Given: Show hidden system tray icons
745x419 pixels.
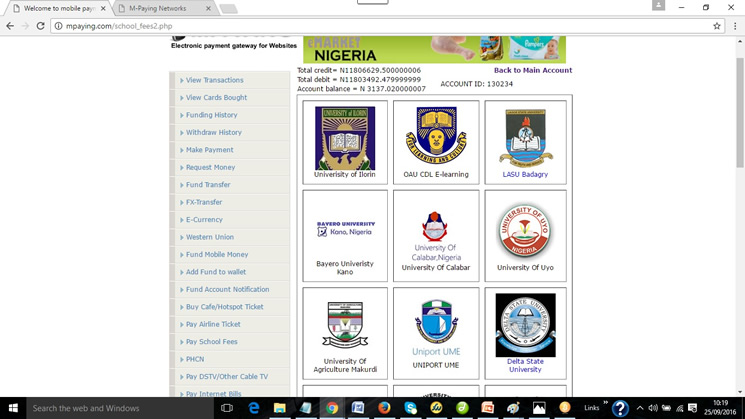Looking at the screenshot, I should tap(640, 408).
